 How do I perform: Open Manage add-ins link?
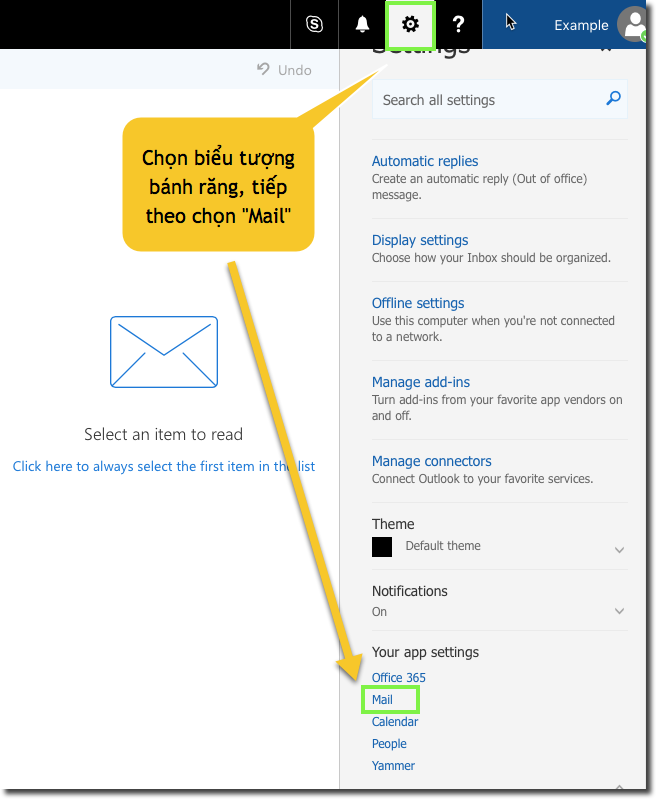(x=421, y=382)
